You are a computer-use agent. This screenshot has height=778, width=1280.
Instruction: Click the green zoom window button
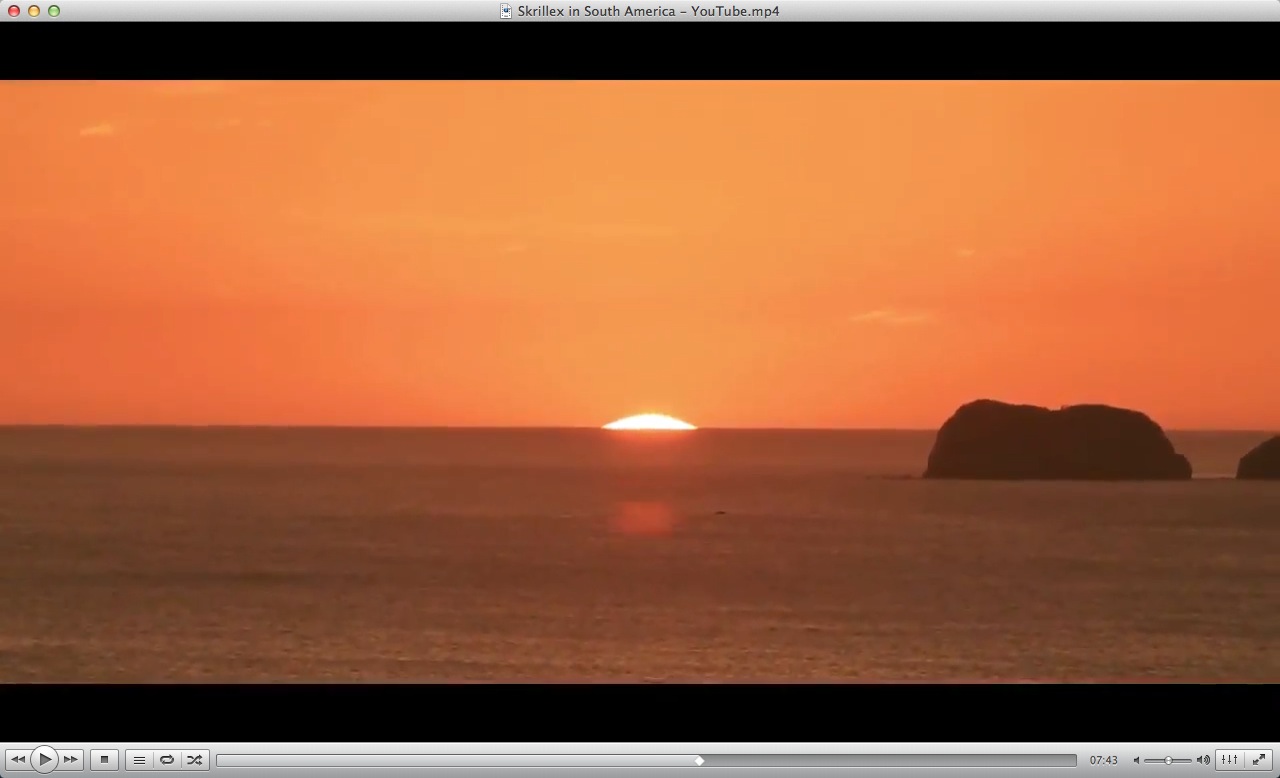coord(54,11)
